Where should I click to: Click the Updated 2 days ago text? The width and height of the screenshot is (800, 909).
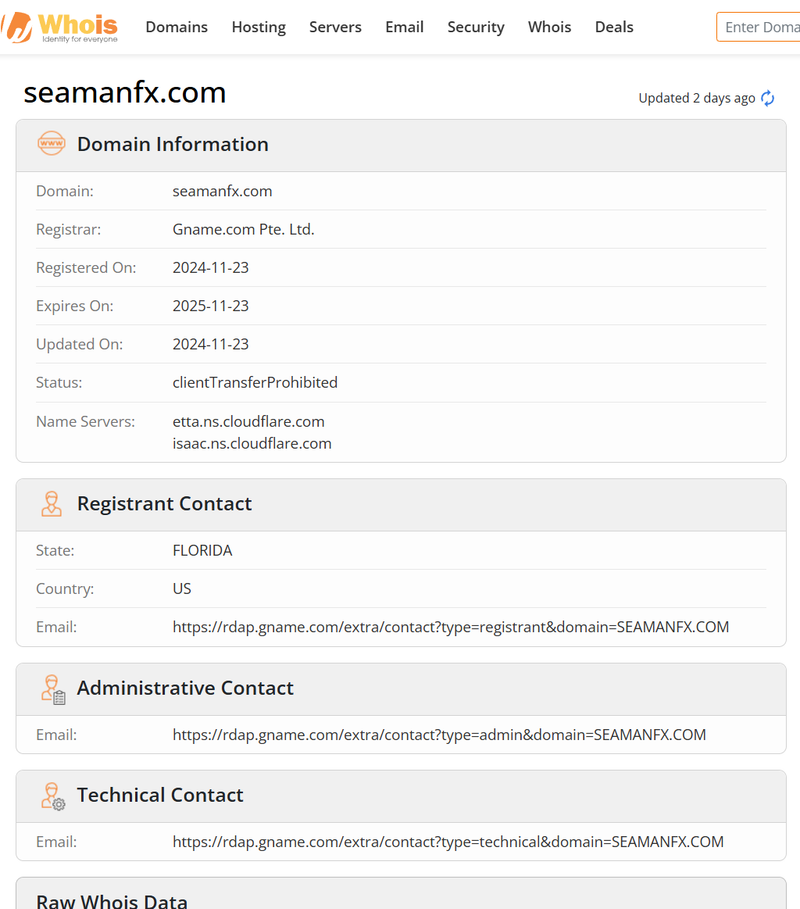coord(697,99)
